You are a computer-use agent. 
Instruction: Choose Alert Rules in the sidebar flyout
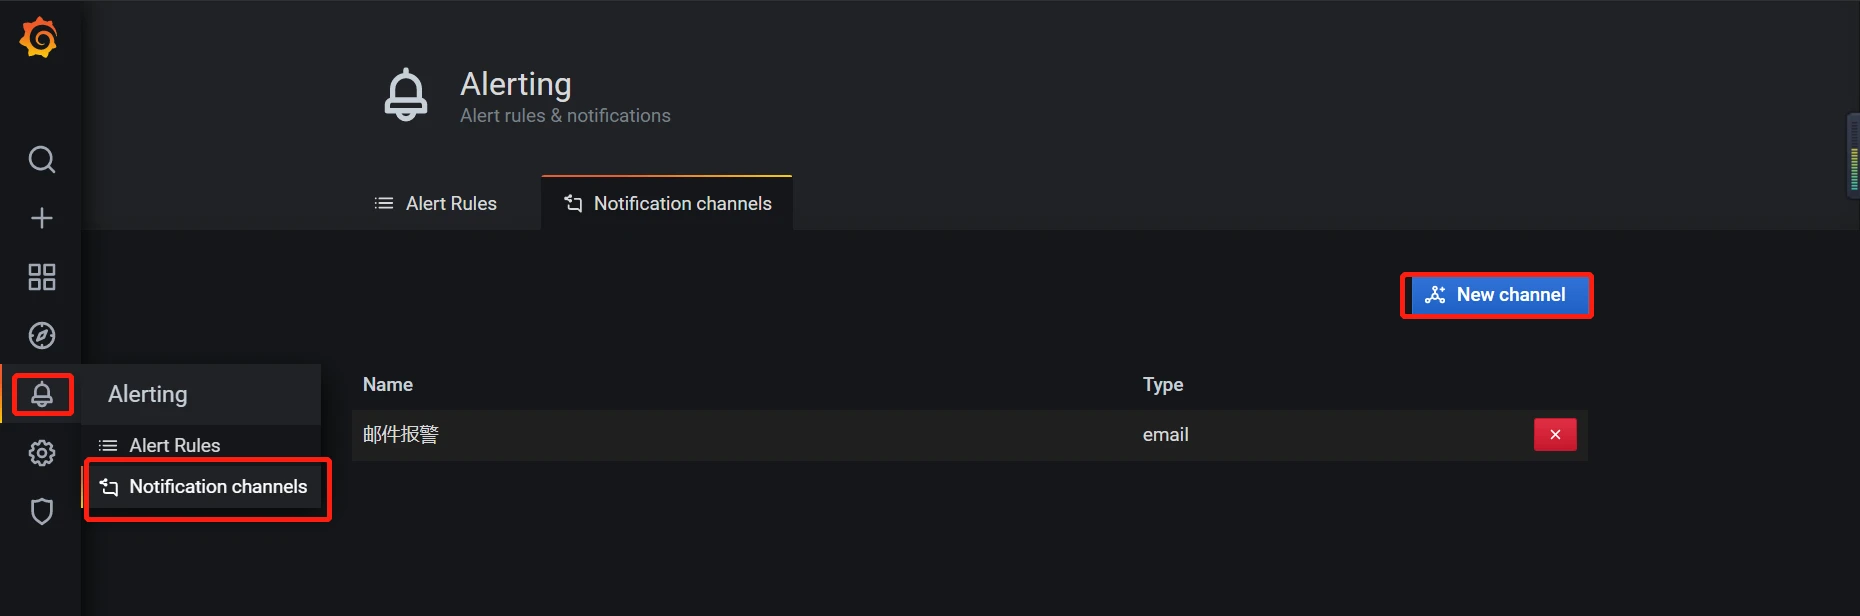175,446
